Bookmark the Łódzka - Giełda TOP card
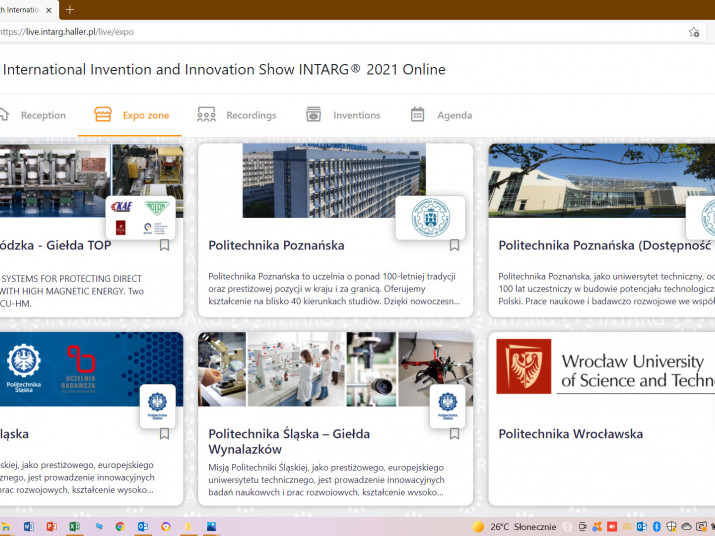 165,245
